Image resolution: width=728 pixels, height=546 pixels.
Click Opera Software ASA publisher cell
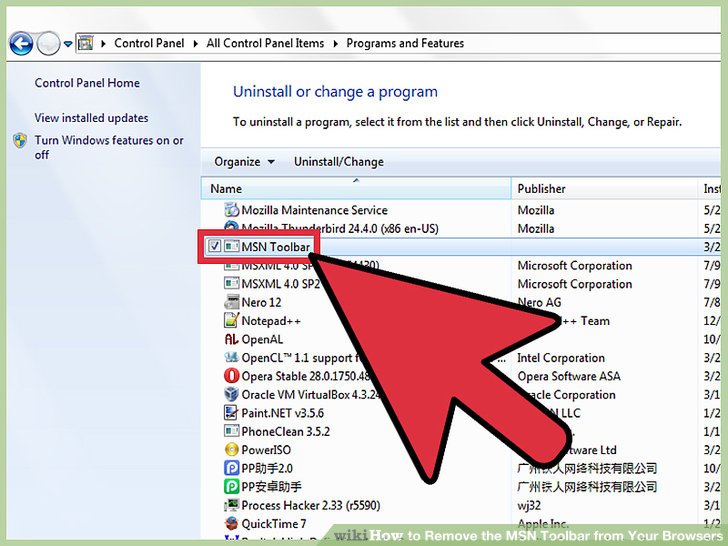pos(569,376)
